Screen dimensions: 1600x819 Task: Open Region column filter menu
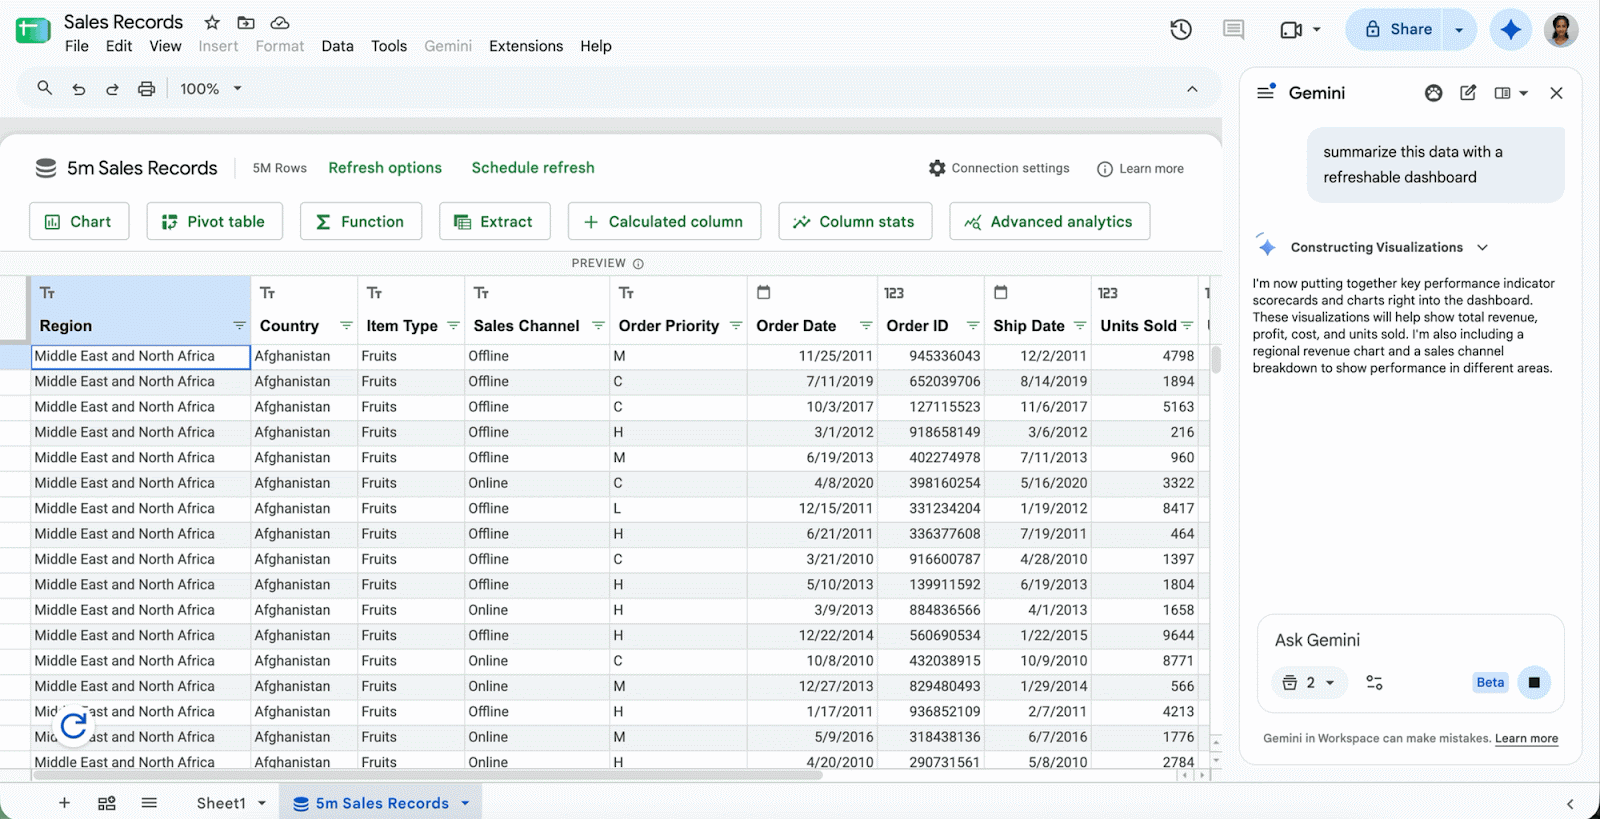(x=239, y=326)
